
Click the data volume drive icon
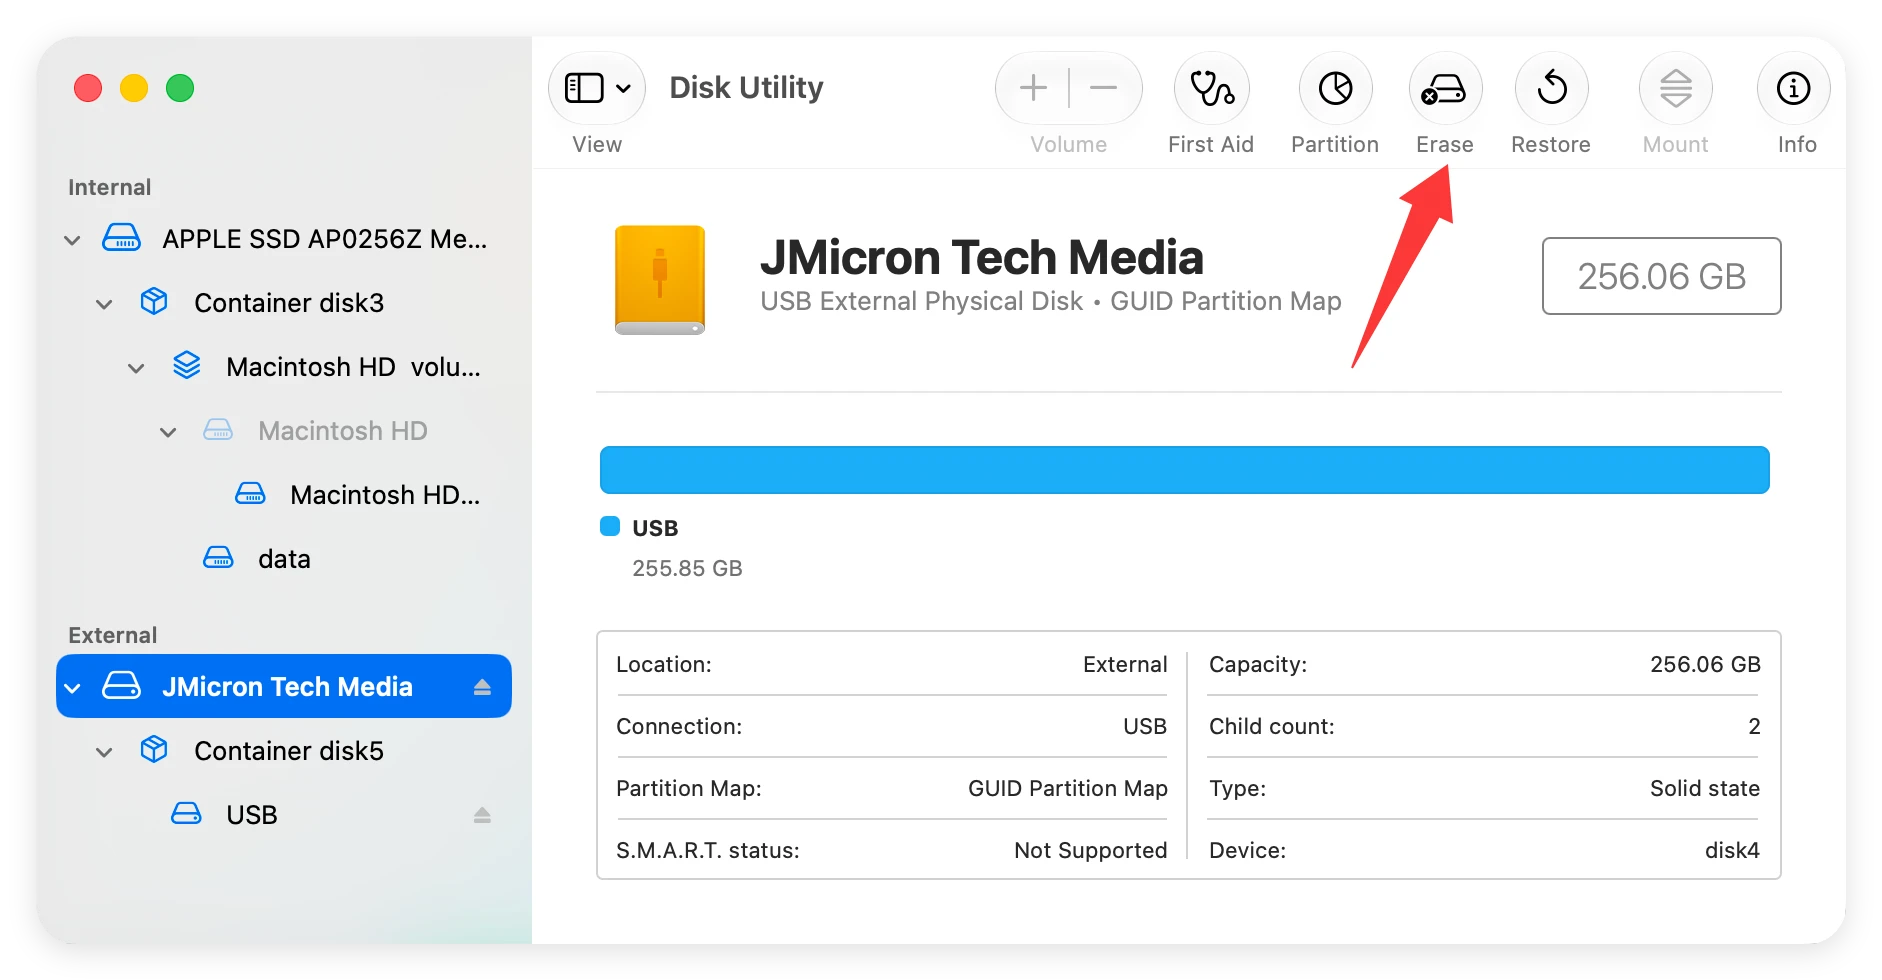tap(218, 558)
